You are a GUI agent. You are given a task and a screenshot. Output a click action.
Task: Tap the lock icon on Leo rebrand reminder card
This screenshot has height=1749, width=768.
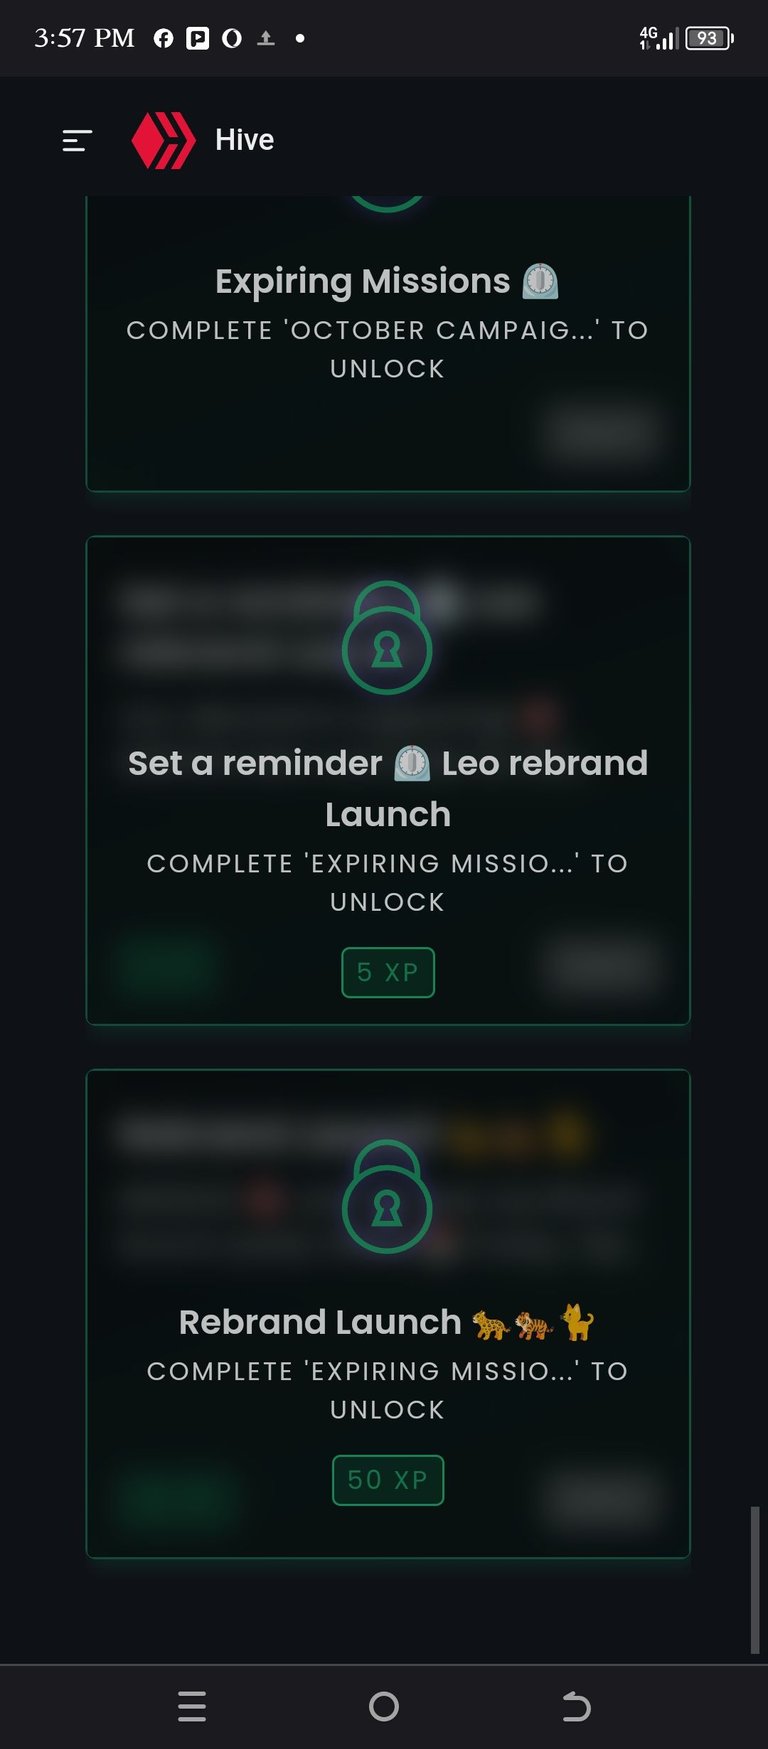pos(387,637)
